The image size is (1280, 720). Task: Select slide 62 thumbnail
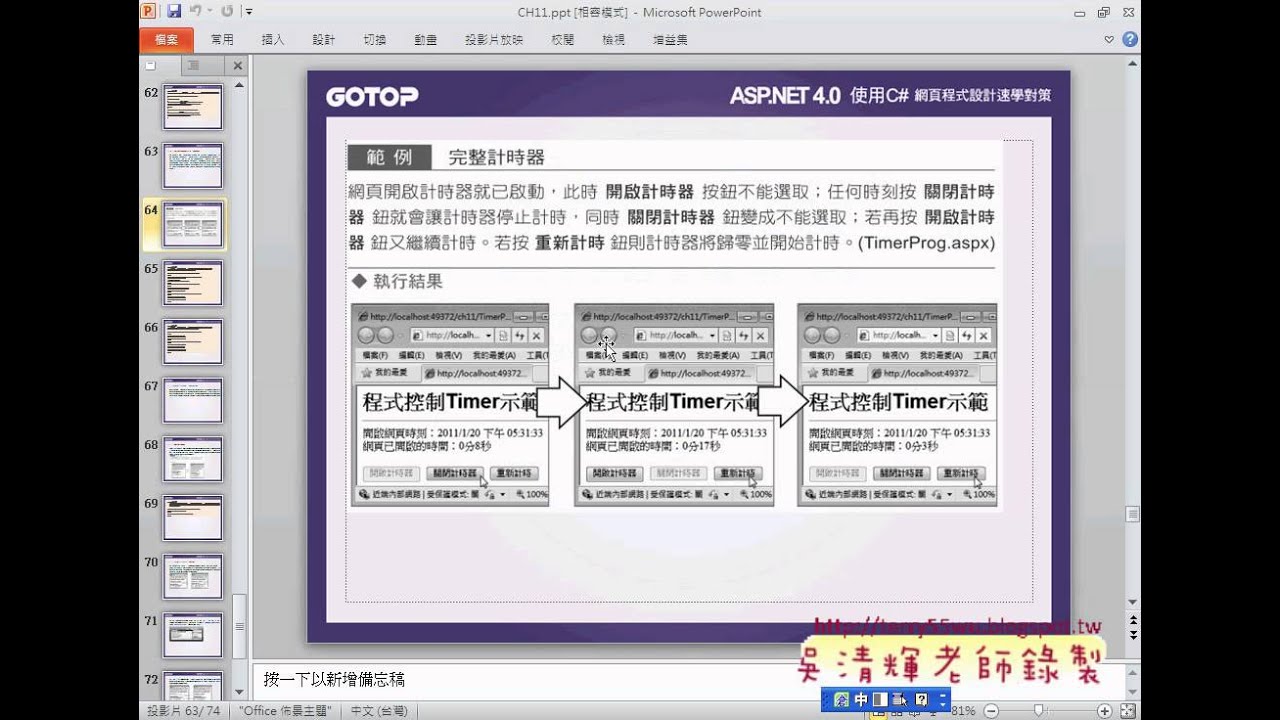[193, 107]
